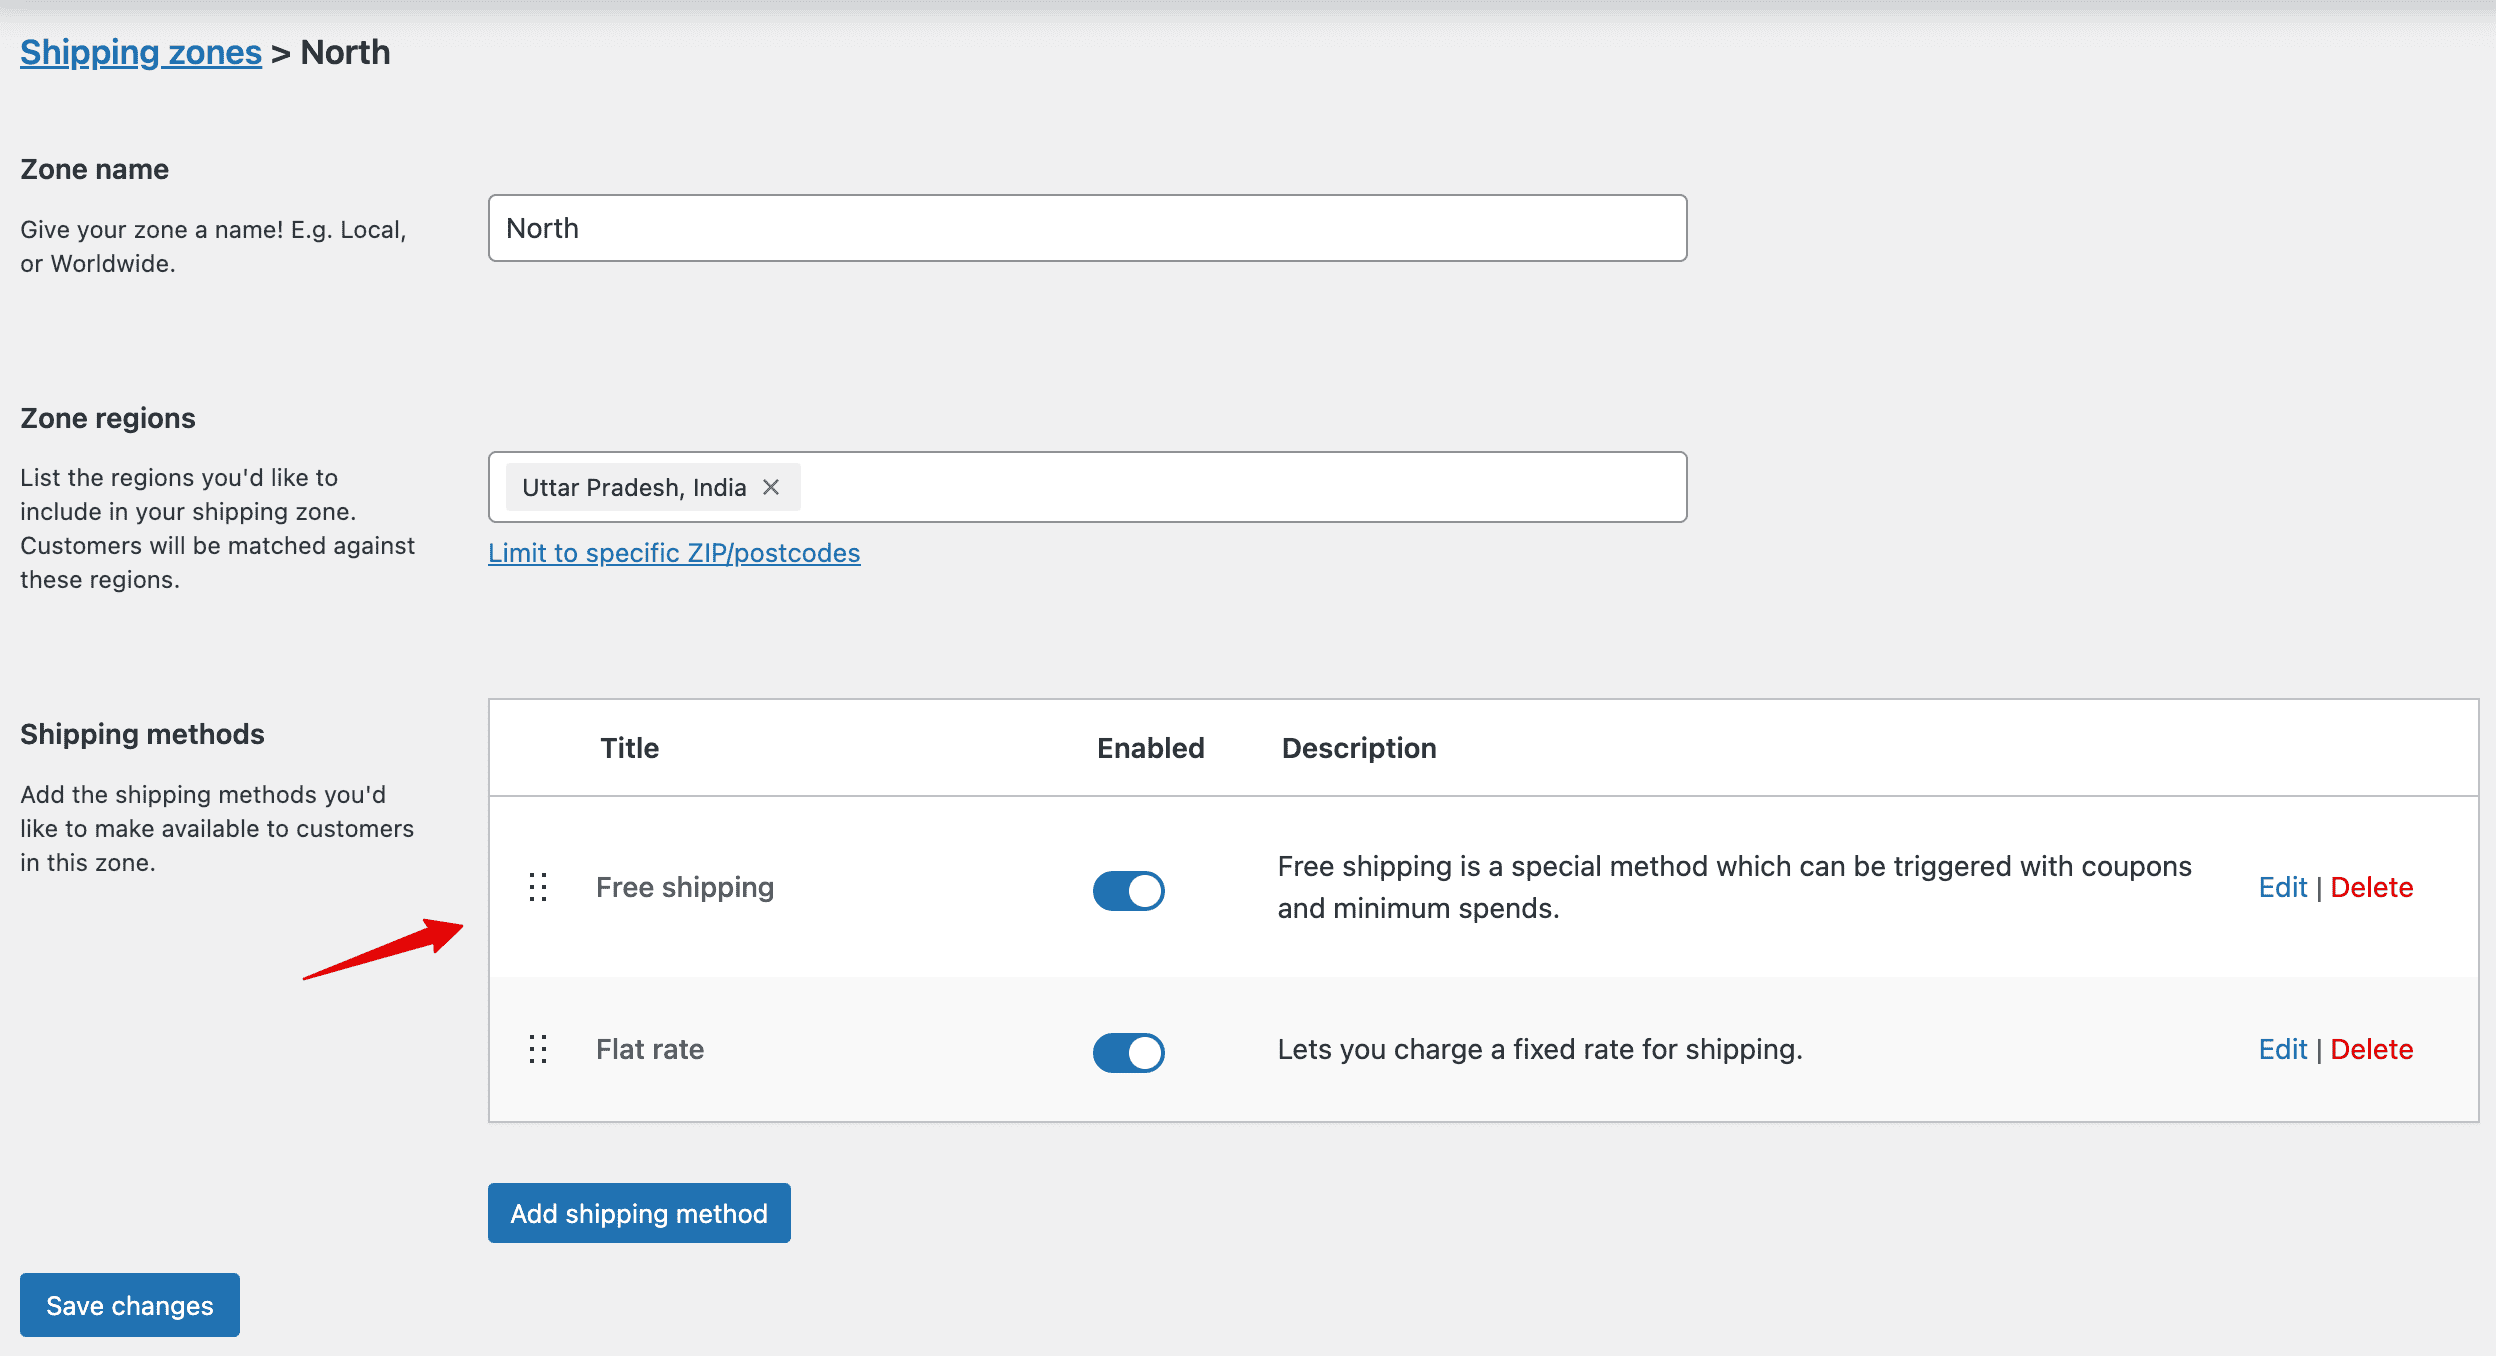
Task: Disable the Free shipping toggle
Action: pos(1128,890)
